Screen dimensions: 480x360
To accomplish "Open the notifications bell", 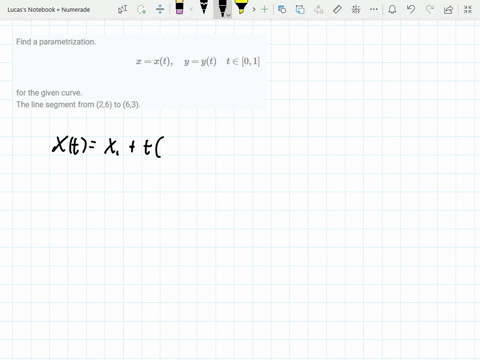I will [392, 9].
